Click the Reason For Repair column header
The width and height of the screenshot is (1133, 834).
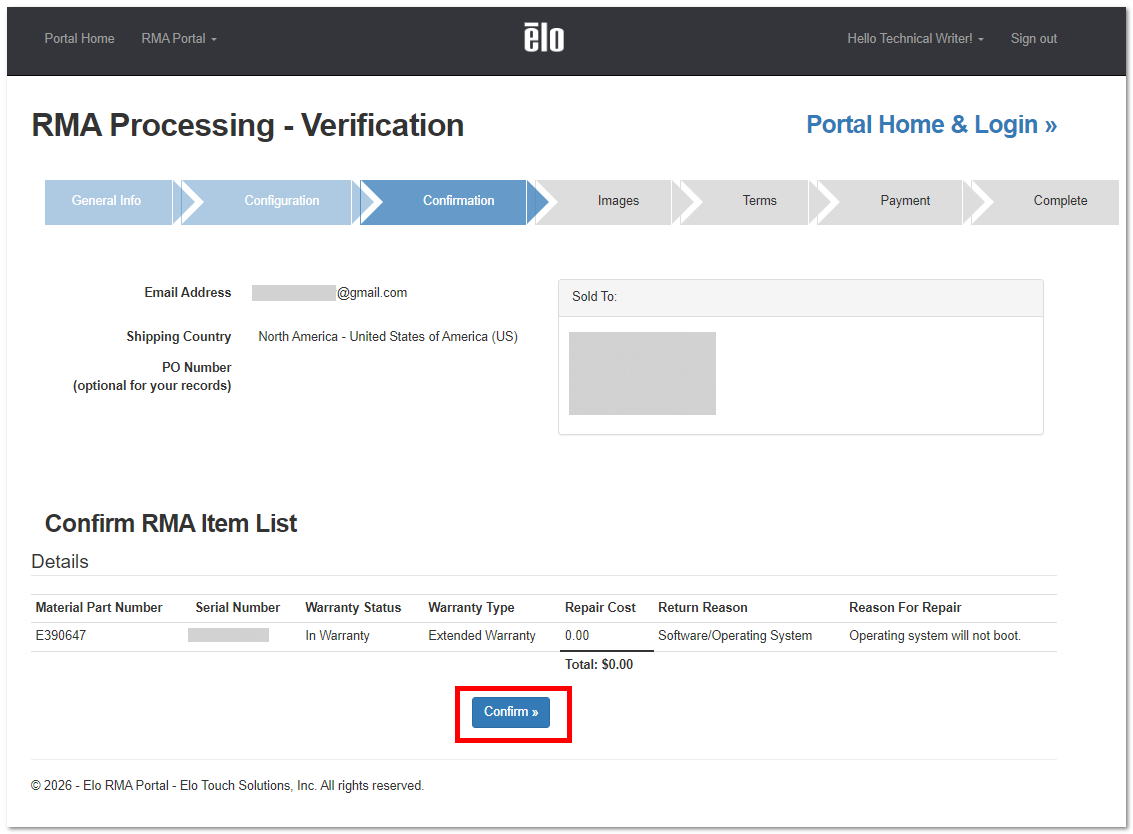point(905,608)
